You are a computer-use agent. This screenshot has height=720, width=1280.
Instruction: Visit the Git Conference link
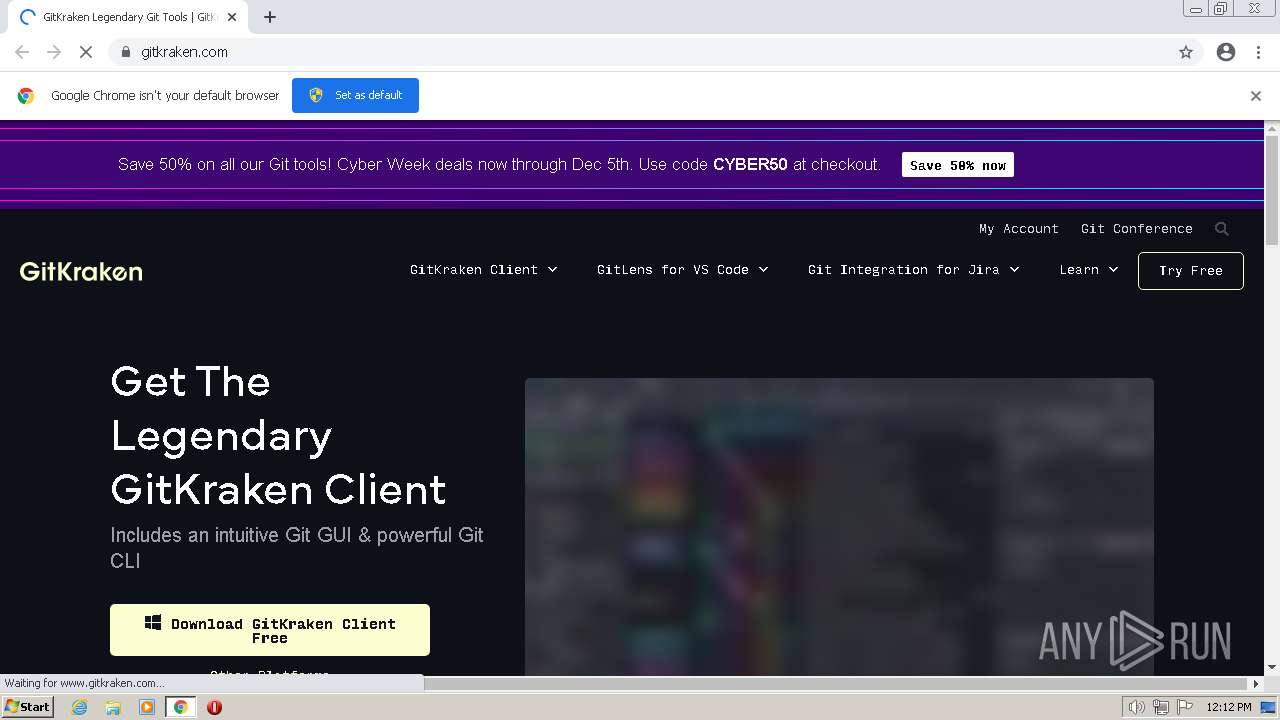click(1137, 229)
